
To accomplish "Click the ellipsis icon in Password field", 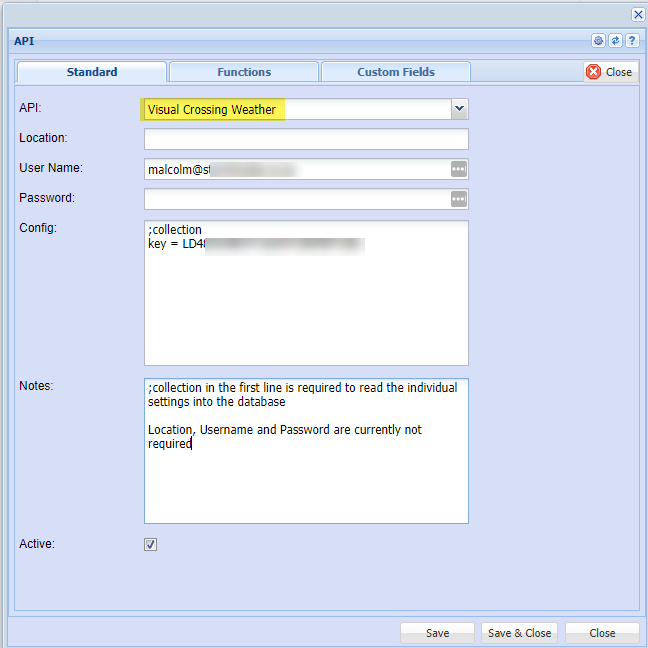I will [458, 199].
